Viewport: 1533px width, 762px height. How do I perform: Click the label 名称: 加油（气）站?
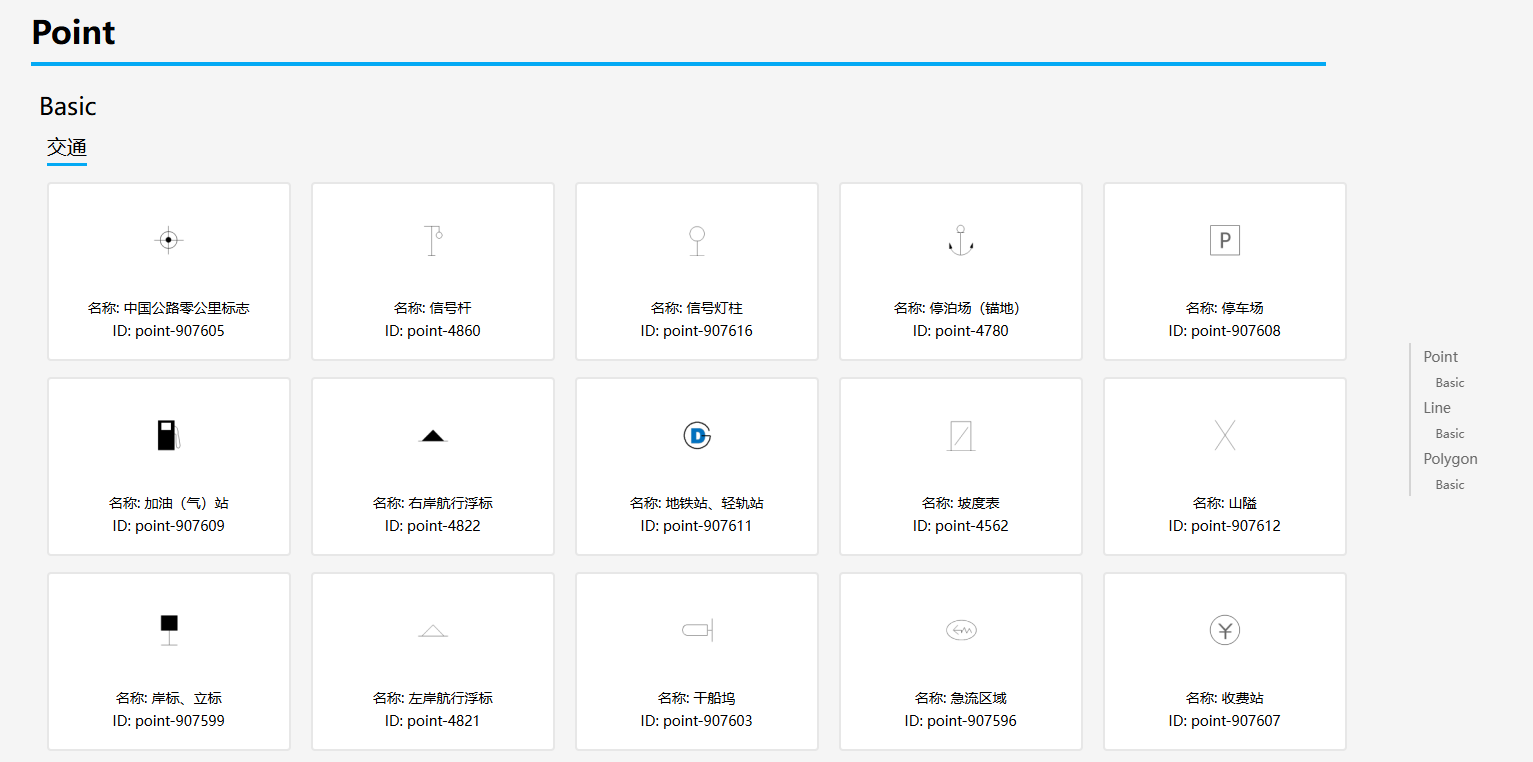(x=169, y=503)
